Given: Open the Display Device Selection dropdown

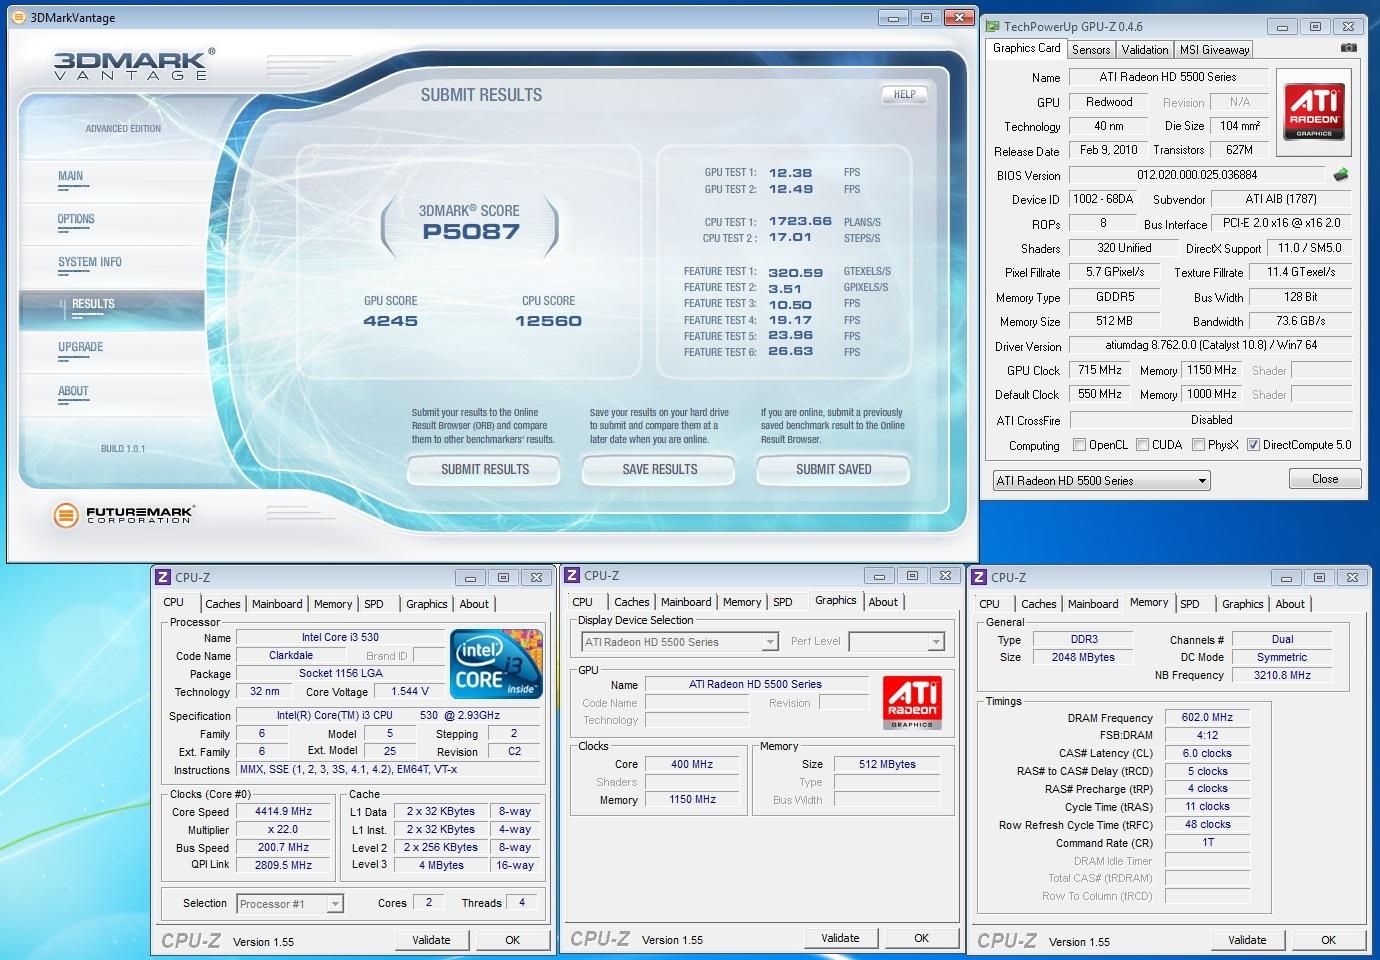Looking at the screenshot, I should click(x=678, y=642).
